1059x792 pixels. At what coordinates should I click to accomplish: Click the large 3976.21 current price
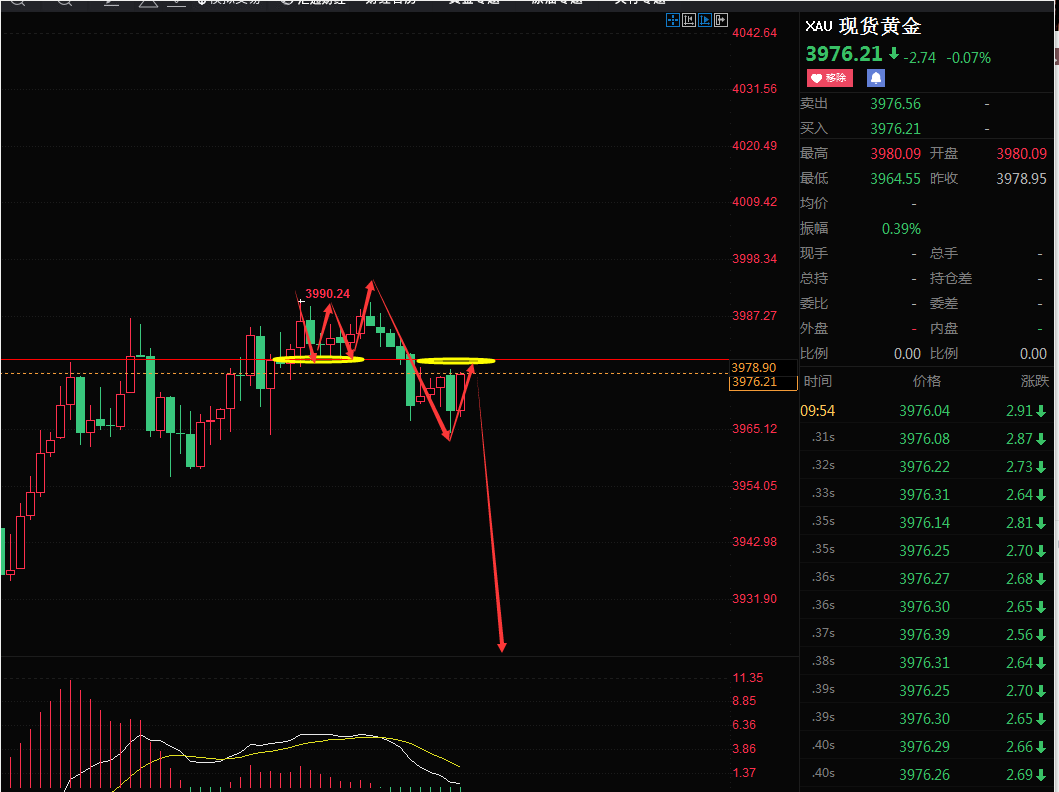pyautogui.click(x=844, y=54)
